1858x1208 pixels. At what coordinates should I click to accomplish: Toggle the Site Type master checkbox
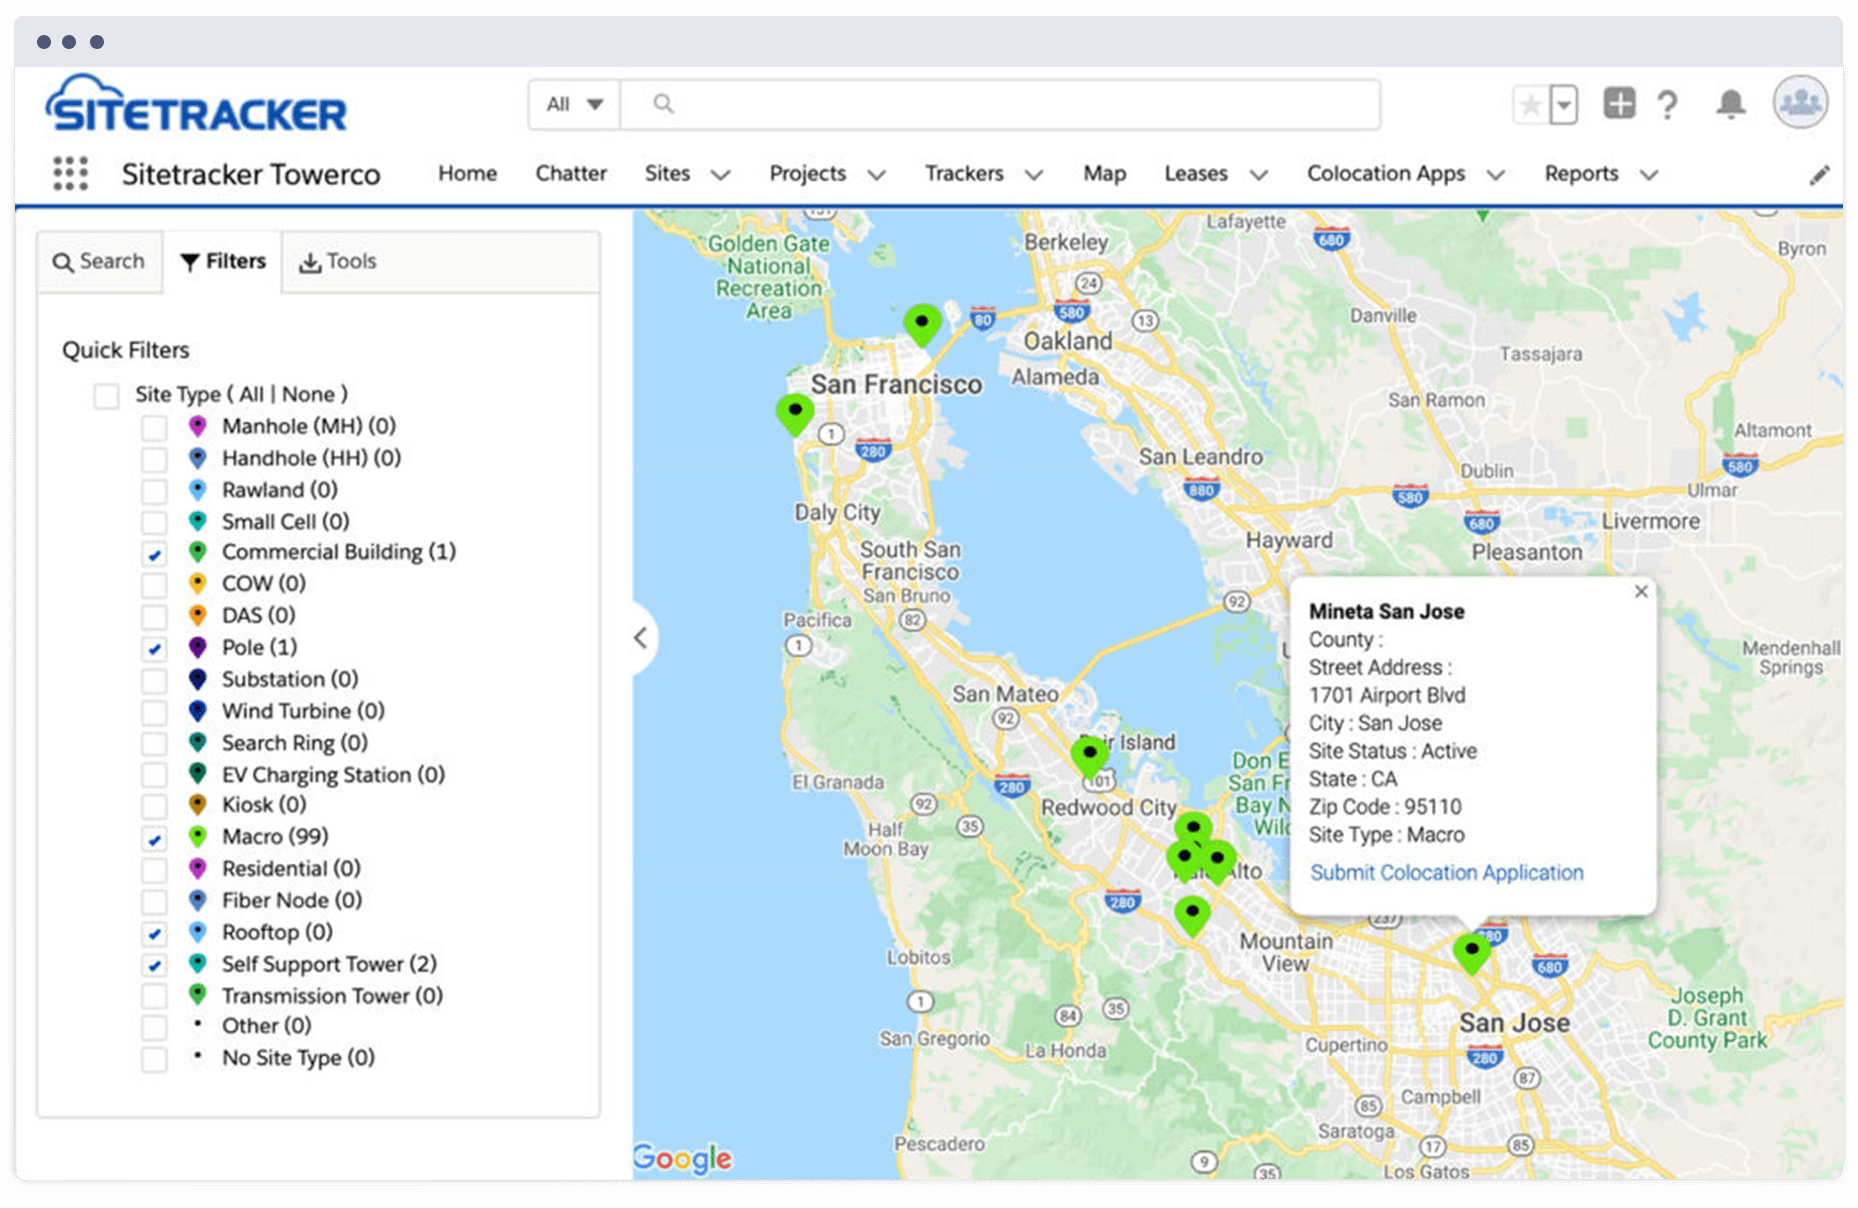(x=106, y=396)
